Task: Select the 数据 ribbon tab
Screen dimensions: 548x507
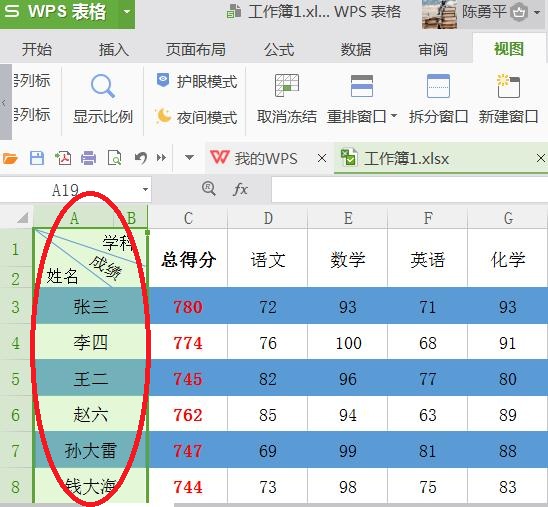Action: pyautogui.click(x=356, y=49)
